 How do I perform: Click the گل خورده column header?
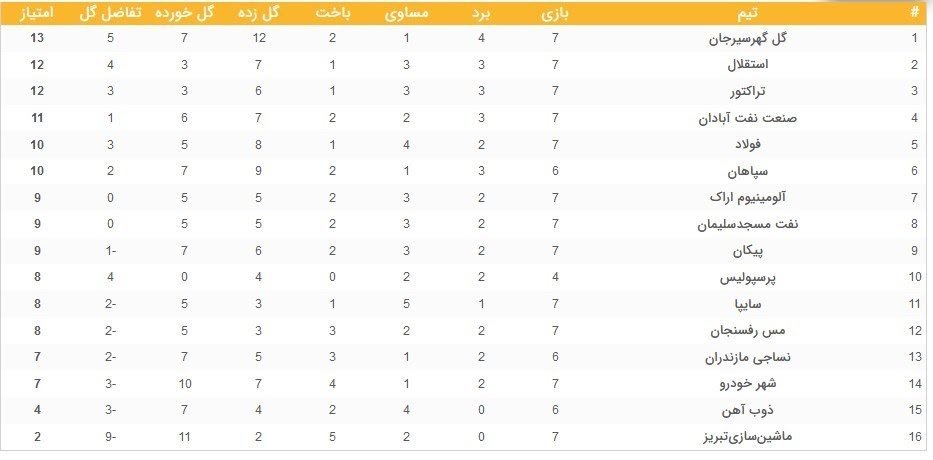click(x=185, y=12)
